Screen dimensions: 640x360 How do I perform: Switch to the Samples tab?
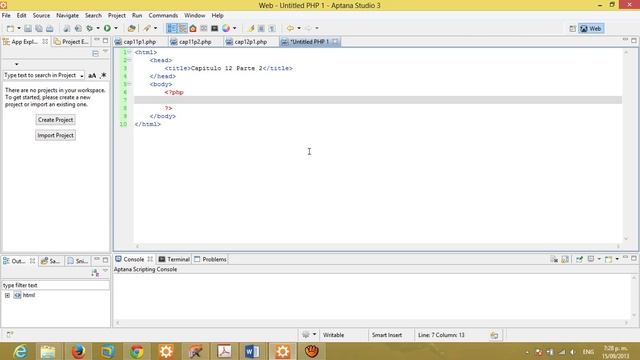(x=51, y=261)
